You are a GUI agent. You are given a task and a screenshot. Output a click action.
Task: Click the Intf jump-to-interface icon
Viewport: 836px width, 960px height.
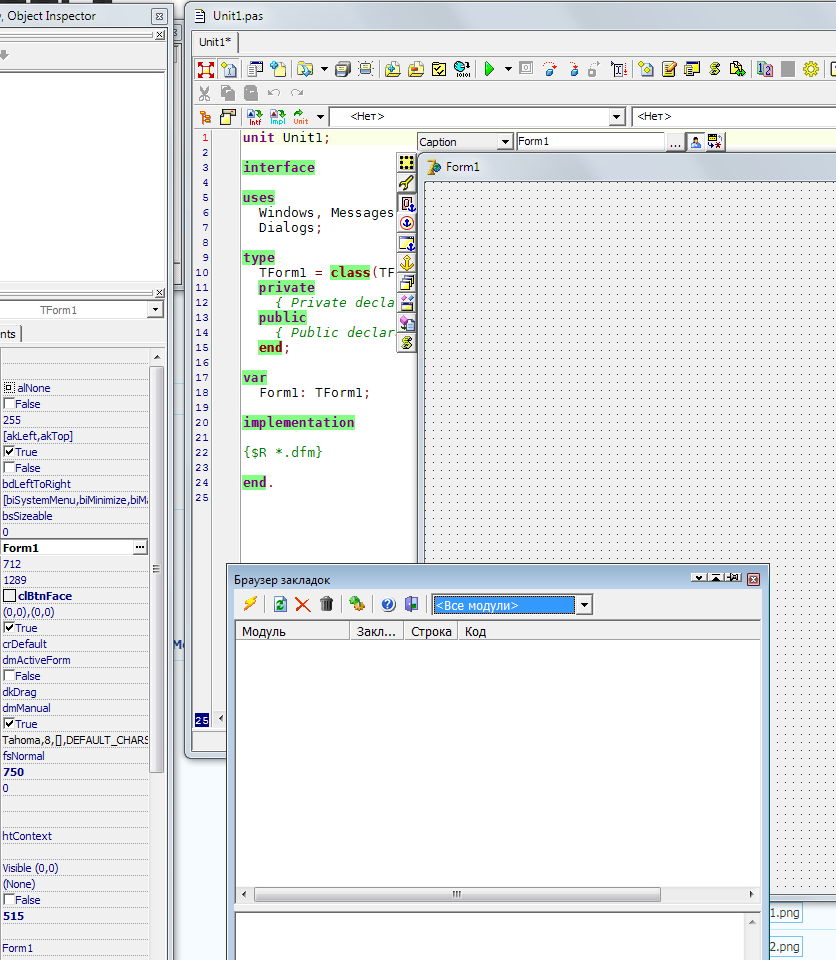coord(255,117)
